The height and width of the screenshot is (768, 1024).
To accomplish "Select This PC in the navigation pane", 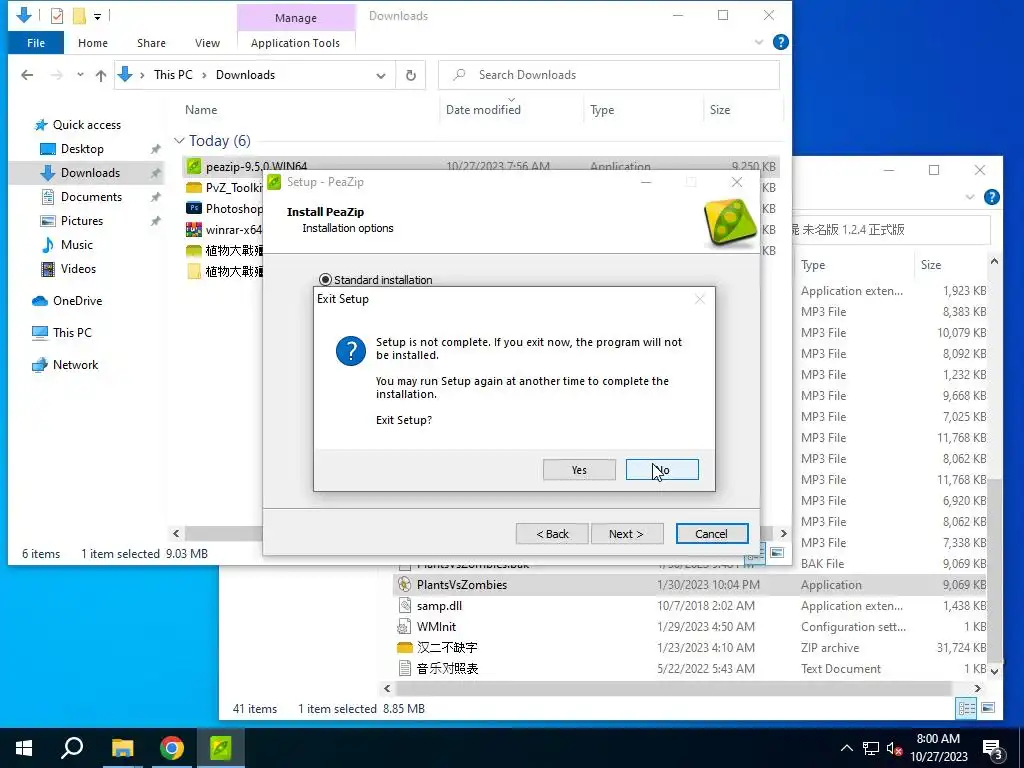I will coord(72,332).
